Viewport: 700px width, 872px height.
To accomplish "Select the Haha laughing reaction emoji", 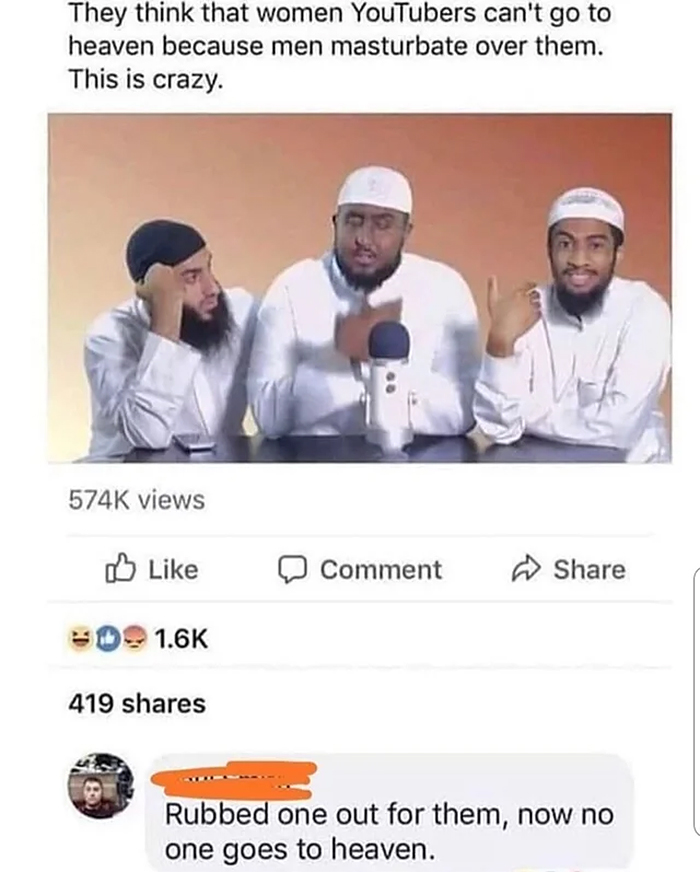I will tap(79, 638).
